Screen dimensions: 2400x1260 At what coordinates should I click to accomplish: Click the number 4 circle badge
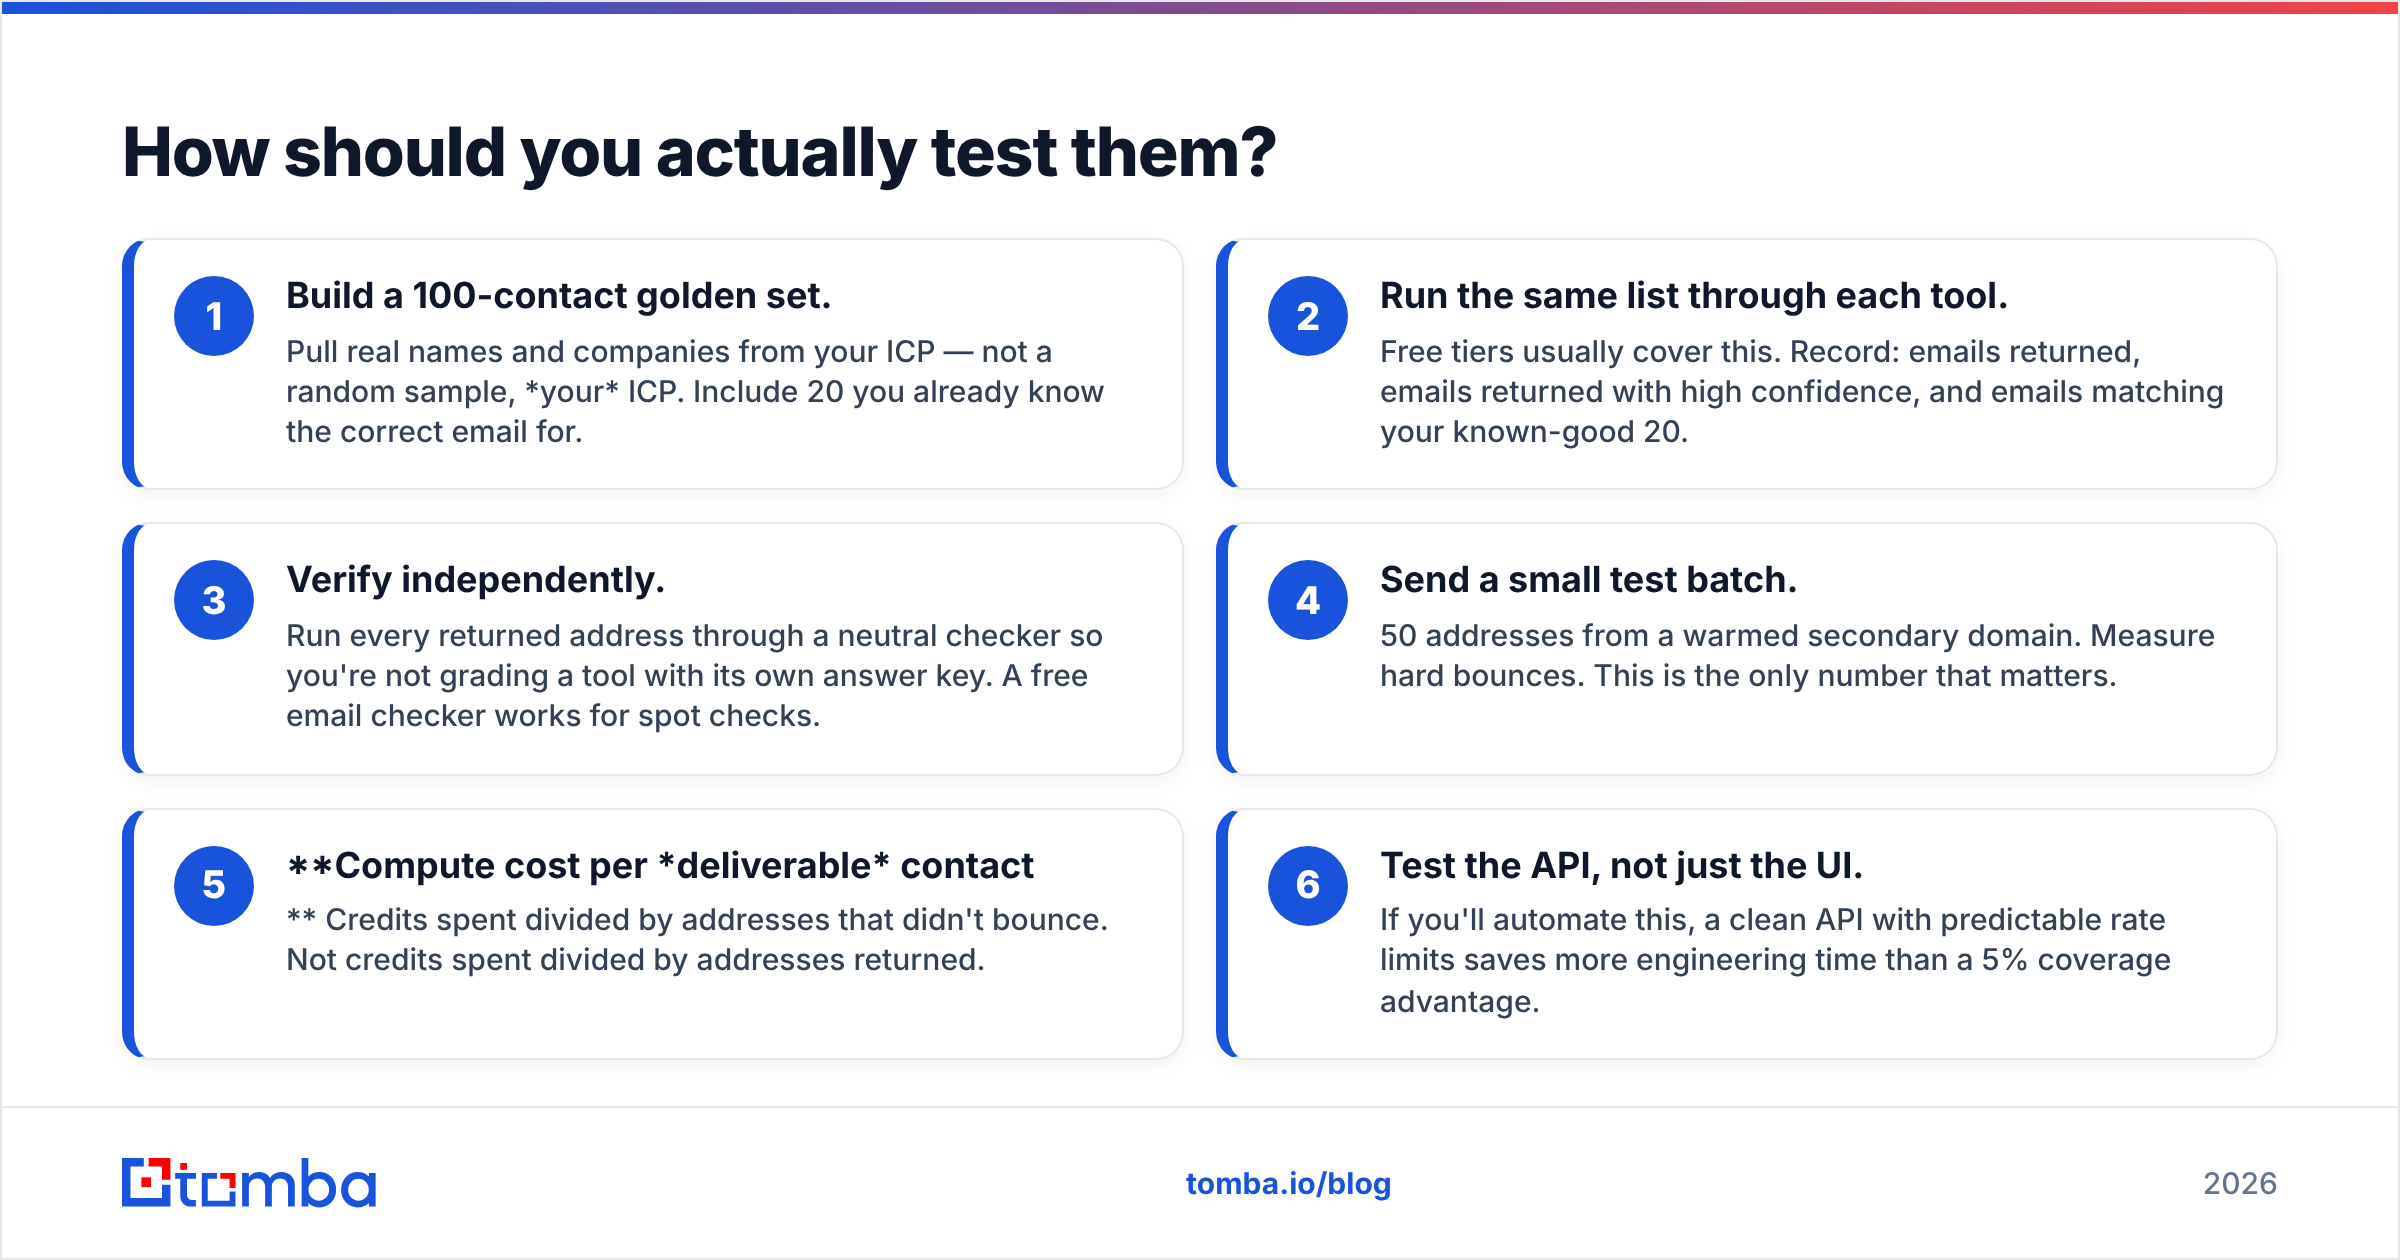pyautogui.click(x=1308, y=600)
